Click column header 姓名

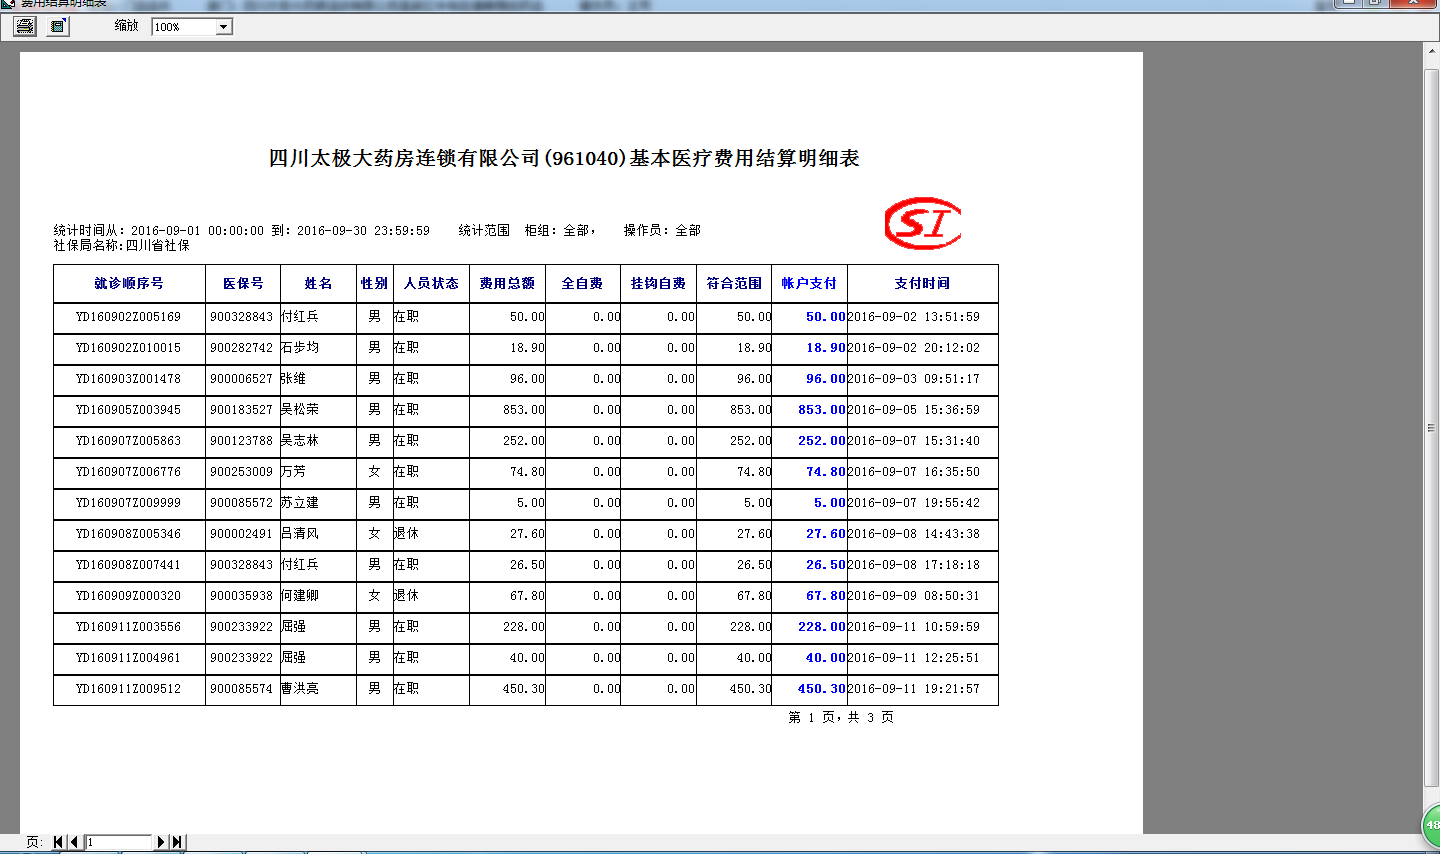[x=318, y=284]
